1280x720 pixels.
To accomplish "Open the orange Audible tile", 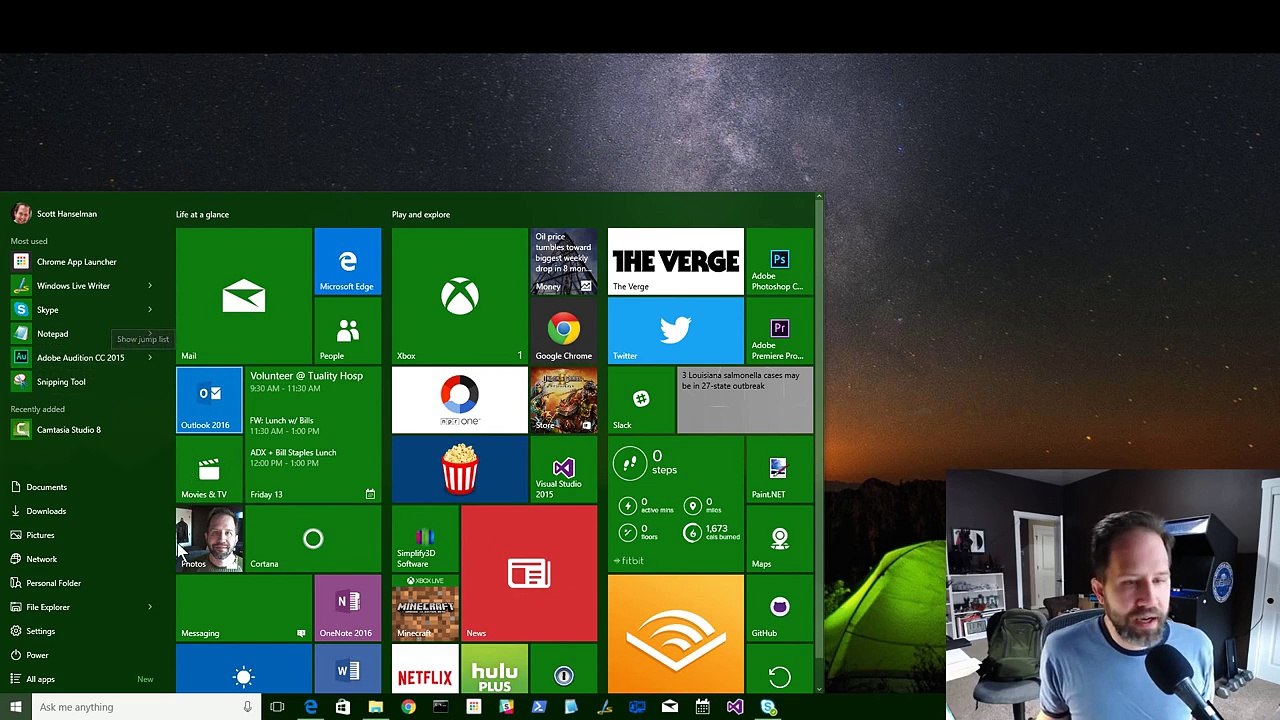I will coord(675,633).
